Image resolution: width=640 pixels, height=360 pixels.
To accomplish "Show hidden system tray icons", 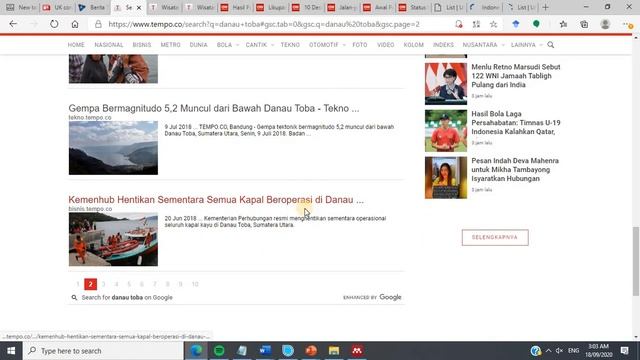I will (548, 351).
